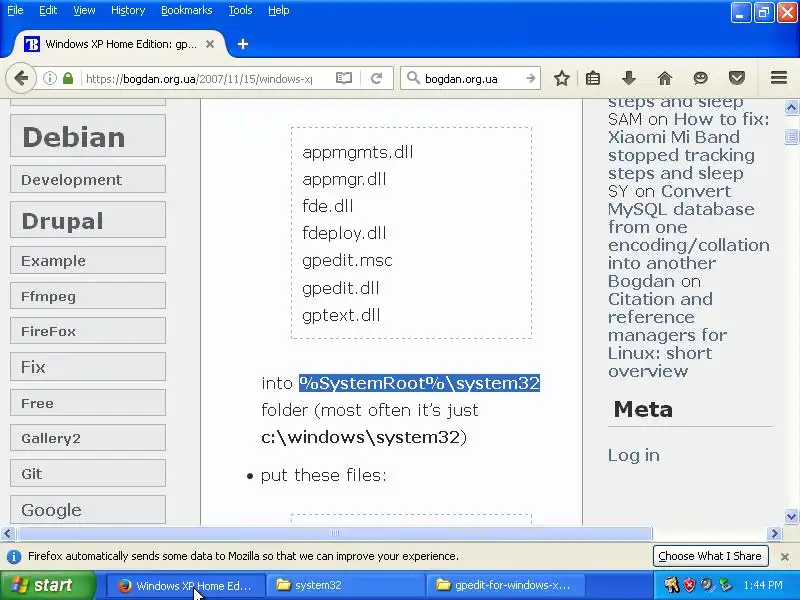This screenshot has width=800, height=600.
Task: Open the Git tag link
Action: [88, 473]
